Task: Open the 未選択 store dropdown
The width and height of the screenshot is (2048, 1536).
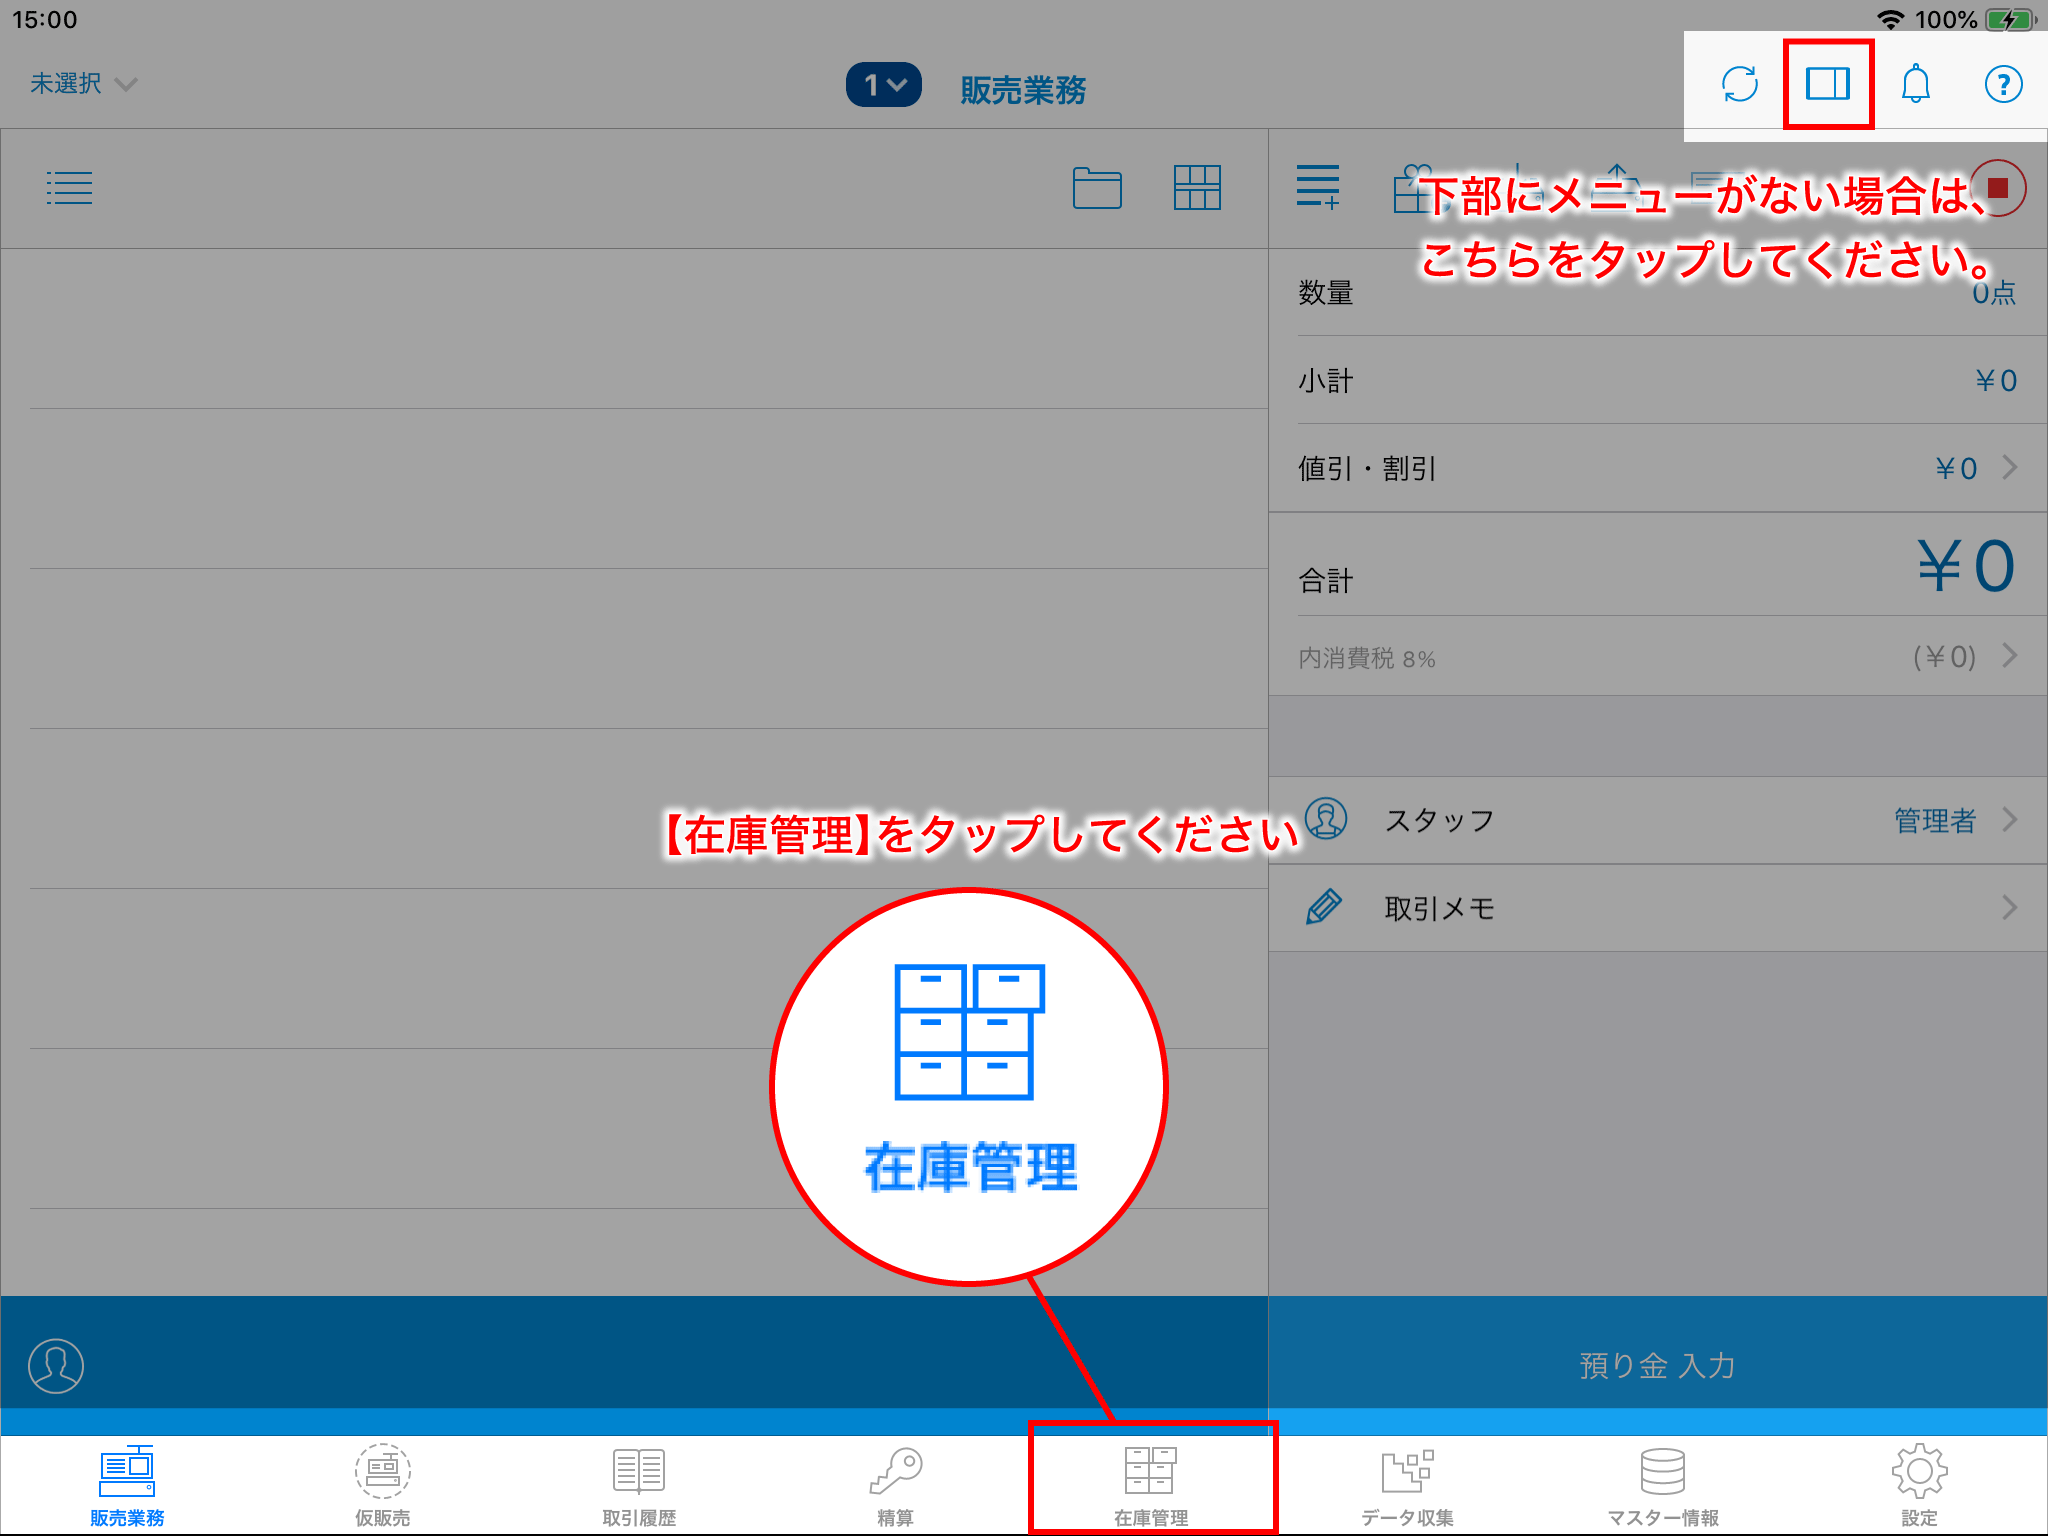Action: pos(83,84)
